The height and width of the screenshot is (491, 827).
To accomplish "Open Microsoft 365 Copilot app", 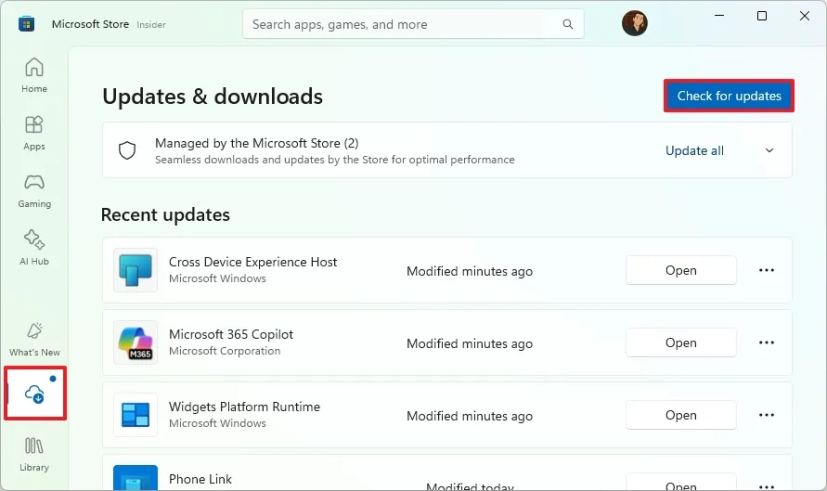I will pos(681,342).
